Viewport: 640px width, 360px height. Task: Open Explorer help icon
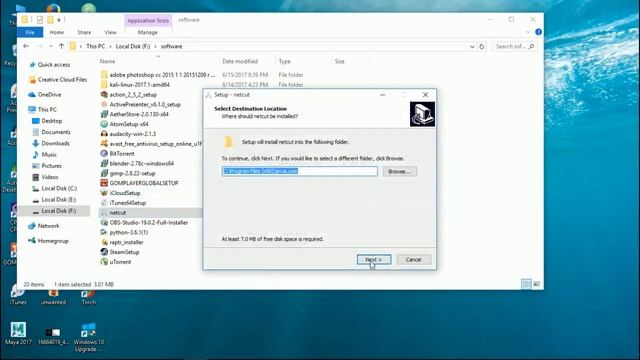coord(538,32)
